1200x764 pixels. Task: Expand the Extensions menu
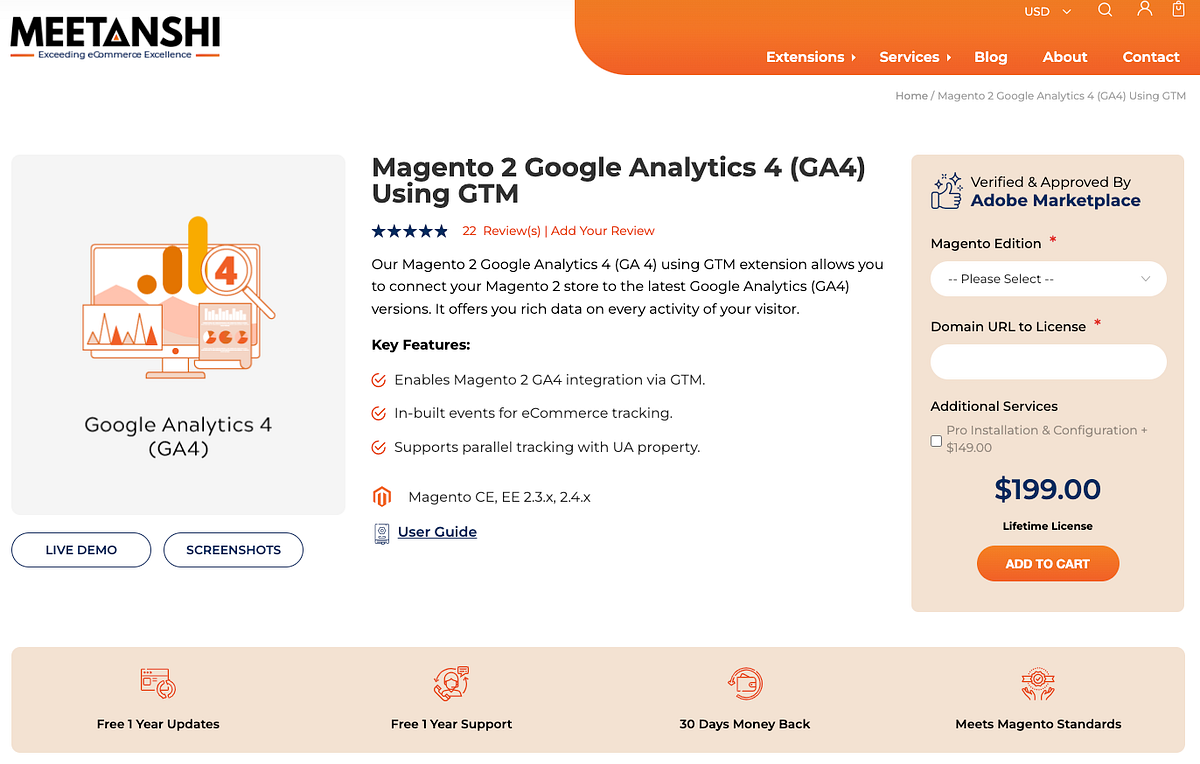tap(806, 57)
